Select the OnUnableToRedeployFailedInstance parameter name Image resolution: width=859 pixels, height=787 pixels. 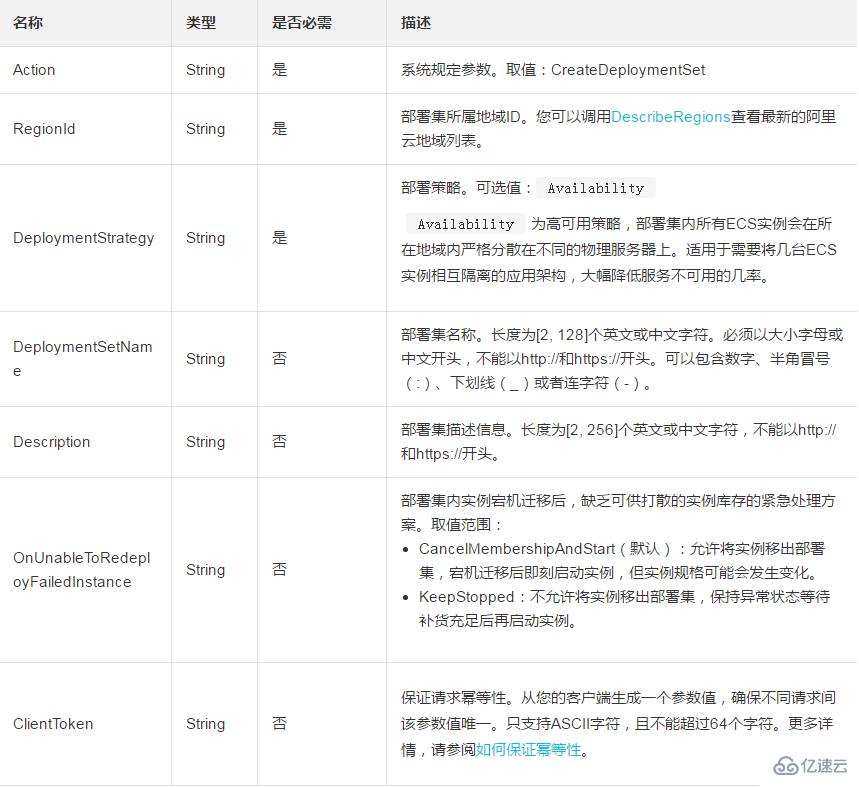81,570
